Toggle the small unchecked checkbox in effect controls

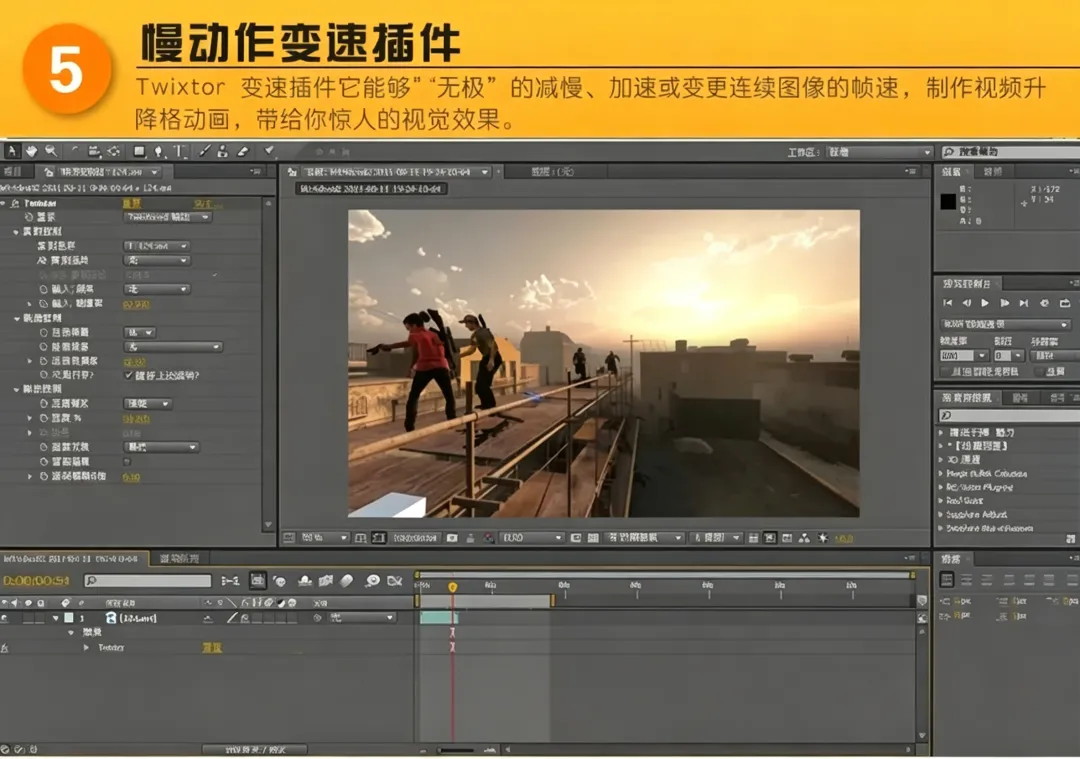coord(127,461)
